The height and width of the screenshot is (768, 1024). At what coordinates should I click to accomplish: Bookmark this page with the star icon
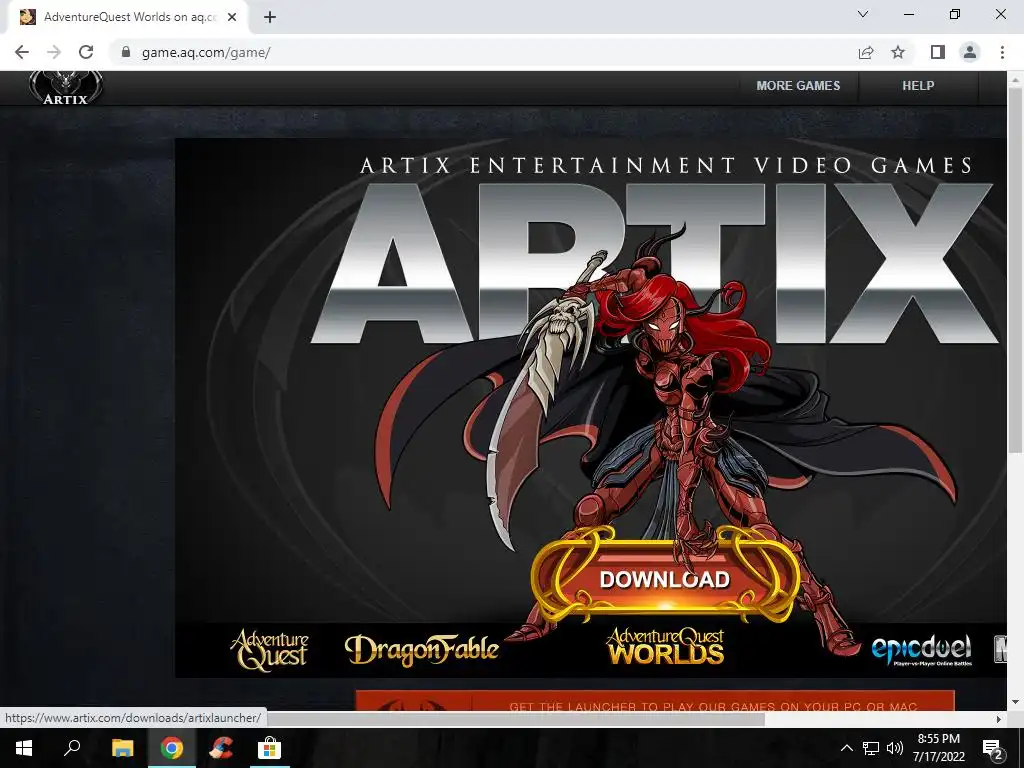coord(898,52)
